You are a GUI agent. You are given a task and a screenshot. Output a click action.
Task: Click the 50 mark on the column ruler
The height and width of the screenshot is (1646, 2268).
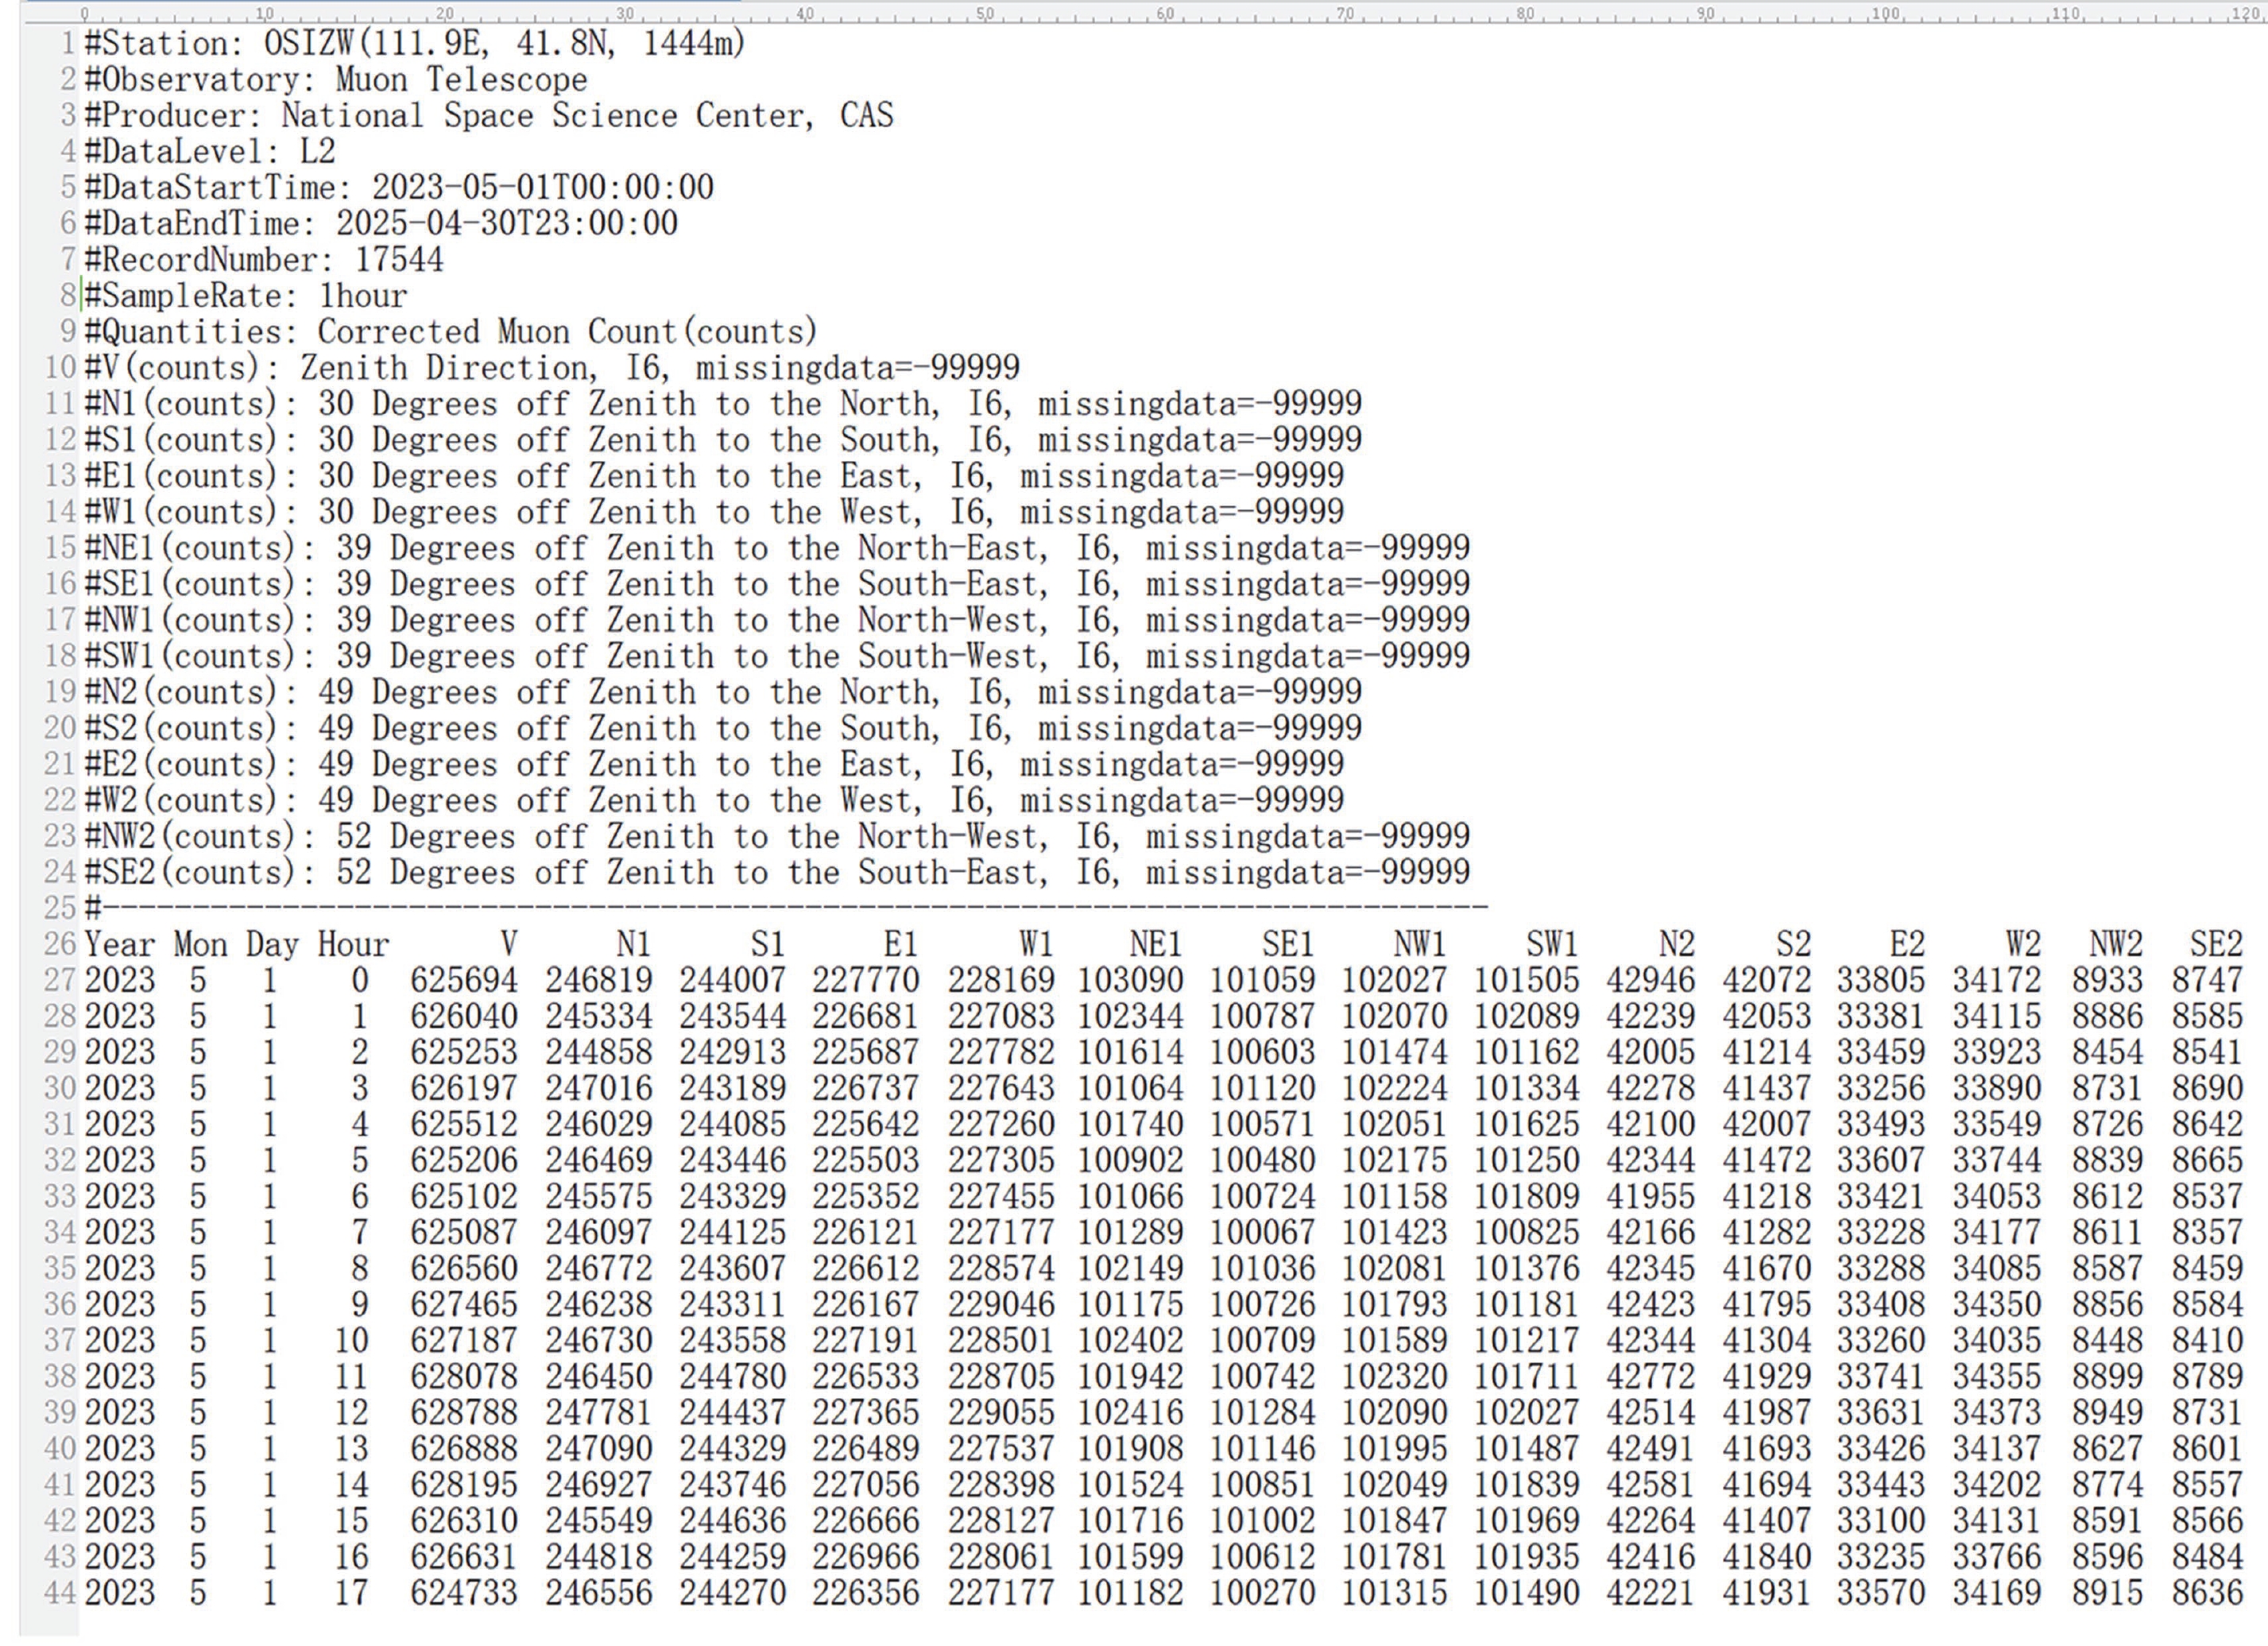tap(985, 14)
